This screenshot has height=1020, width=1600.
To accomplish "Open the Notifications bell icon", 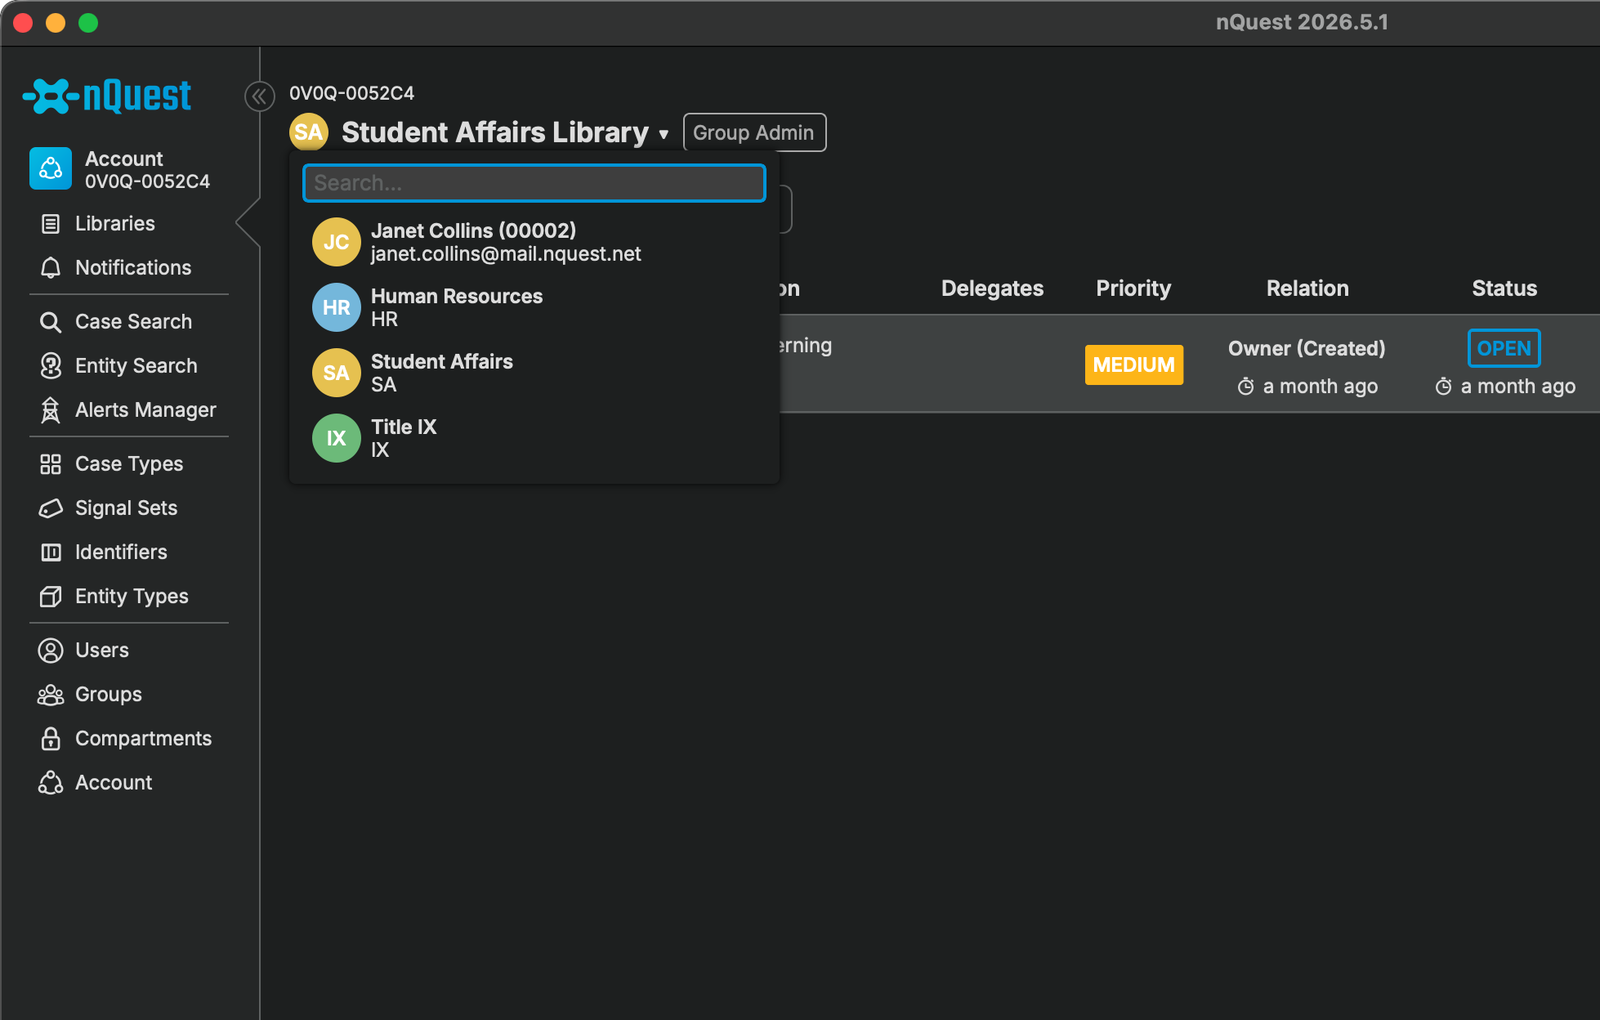I will (50, 268).
